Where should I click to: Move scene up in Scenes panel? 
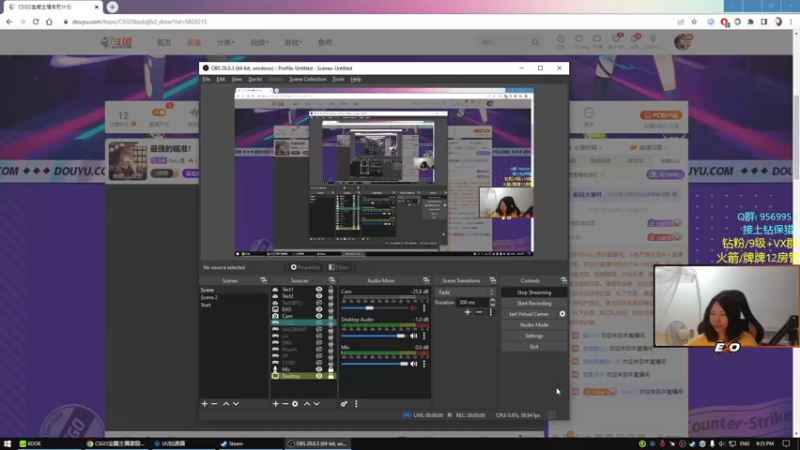[226, 404]
